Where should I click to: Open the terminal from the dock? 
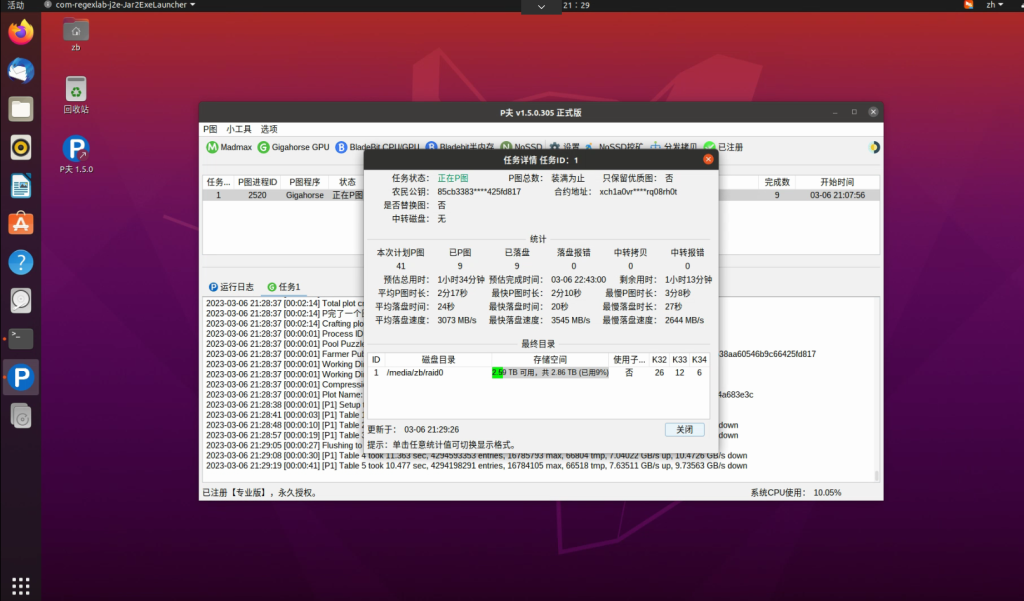pos(21,338)
